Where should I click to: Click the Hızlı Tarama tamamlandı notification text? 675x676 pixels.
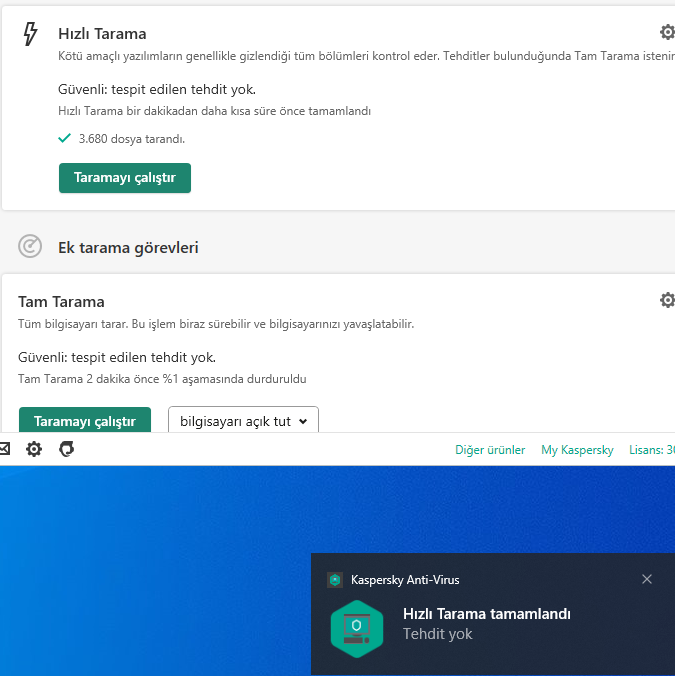(487, 613)
